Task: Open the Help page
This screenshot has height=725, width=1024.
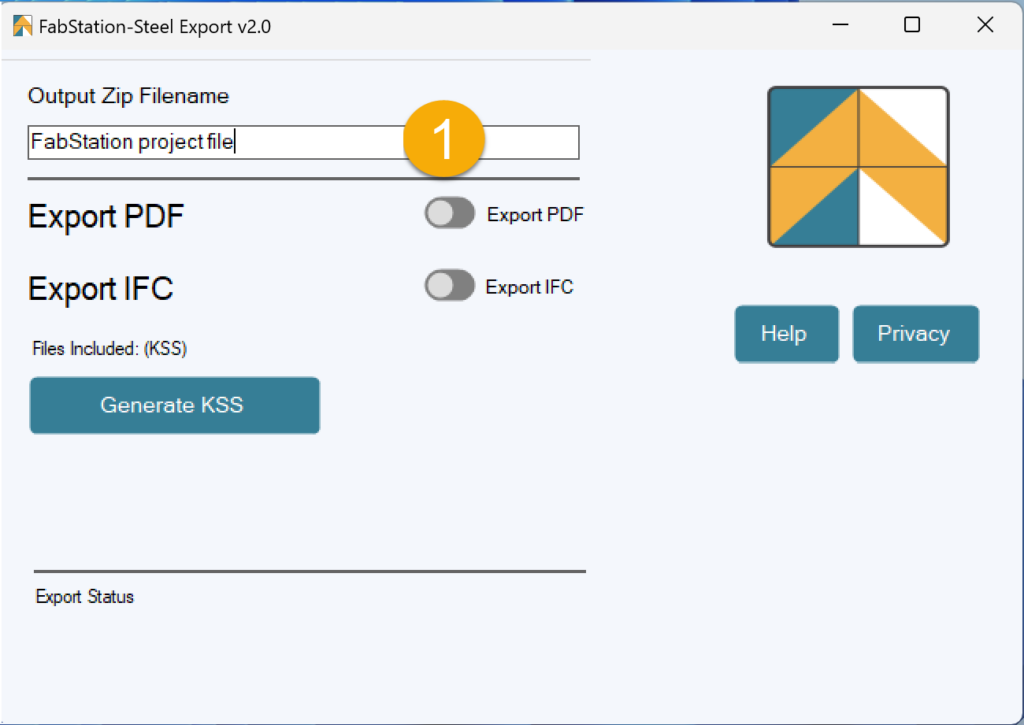Action: [786, 333]
